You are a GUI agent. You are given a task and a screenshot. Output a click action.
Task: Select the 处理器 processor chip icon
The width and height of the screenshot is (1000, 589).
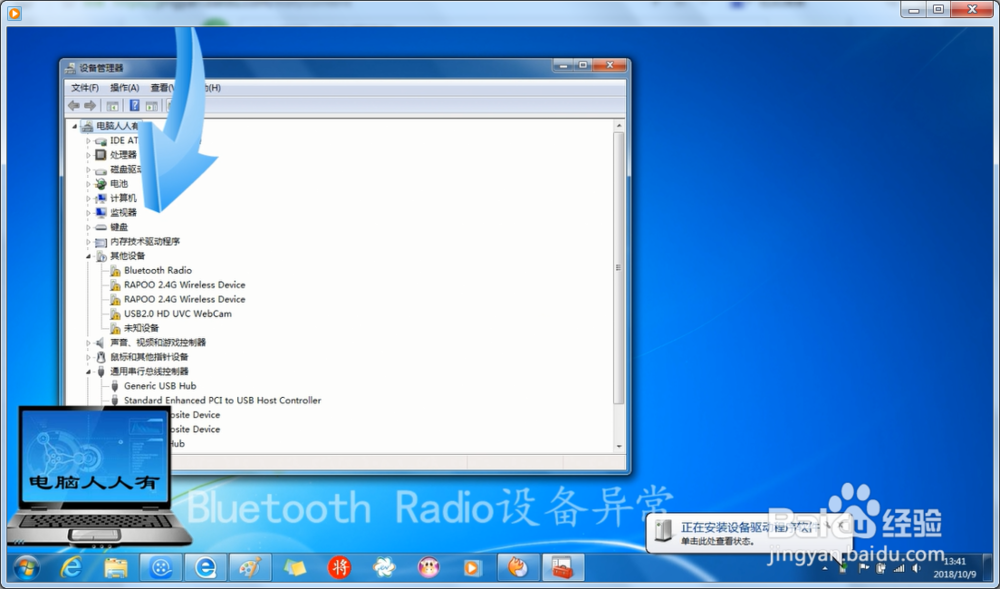(101, 155)
